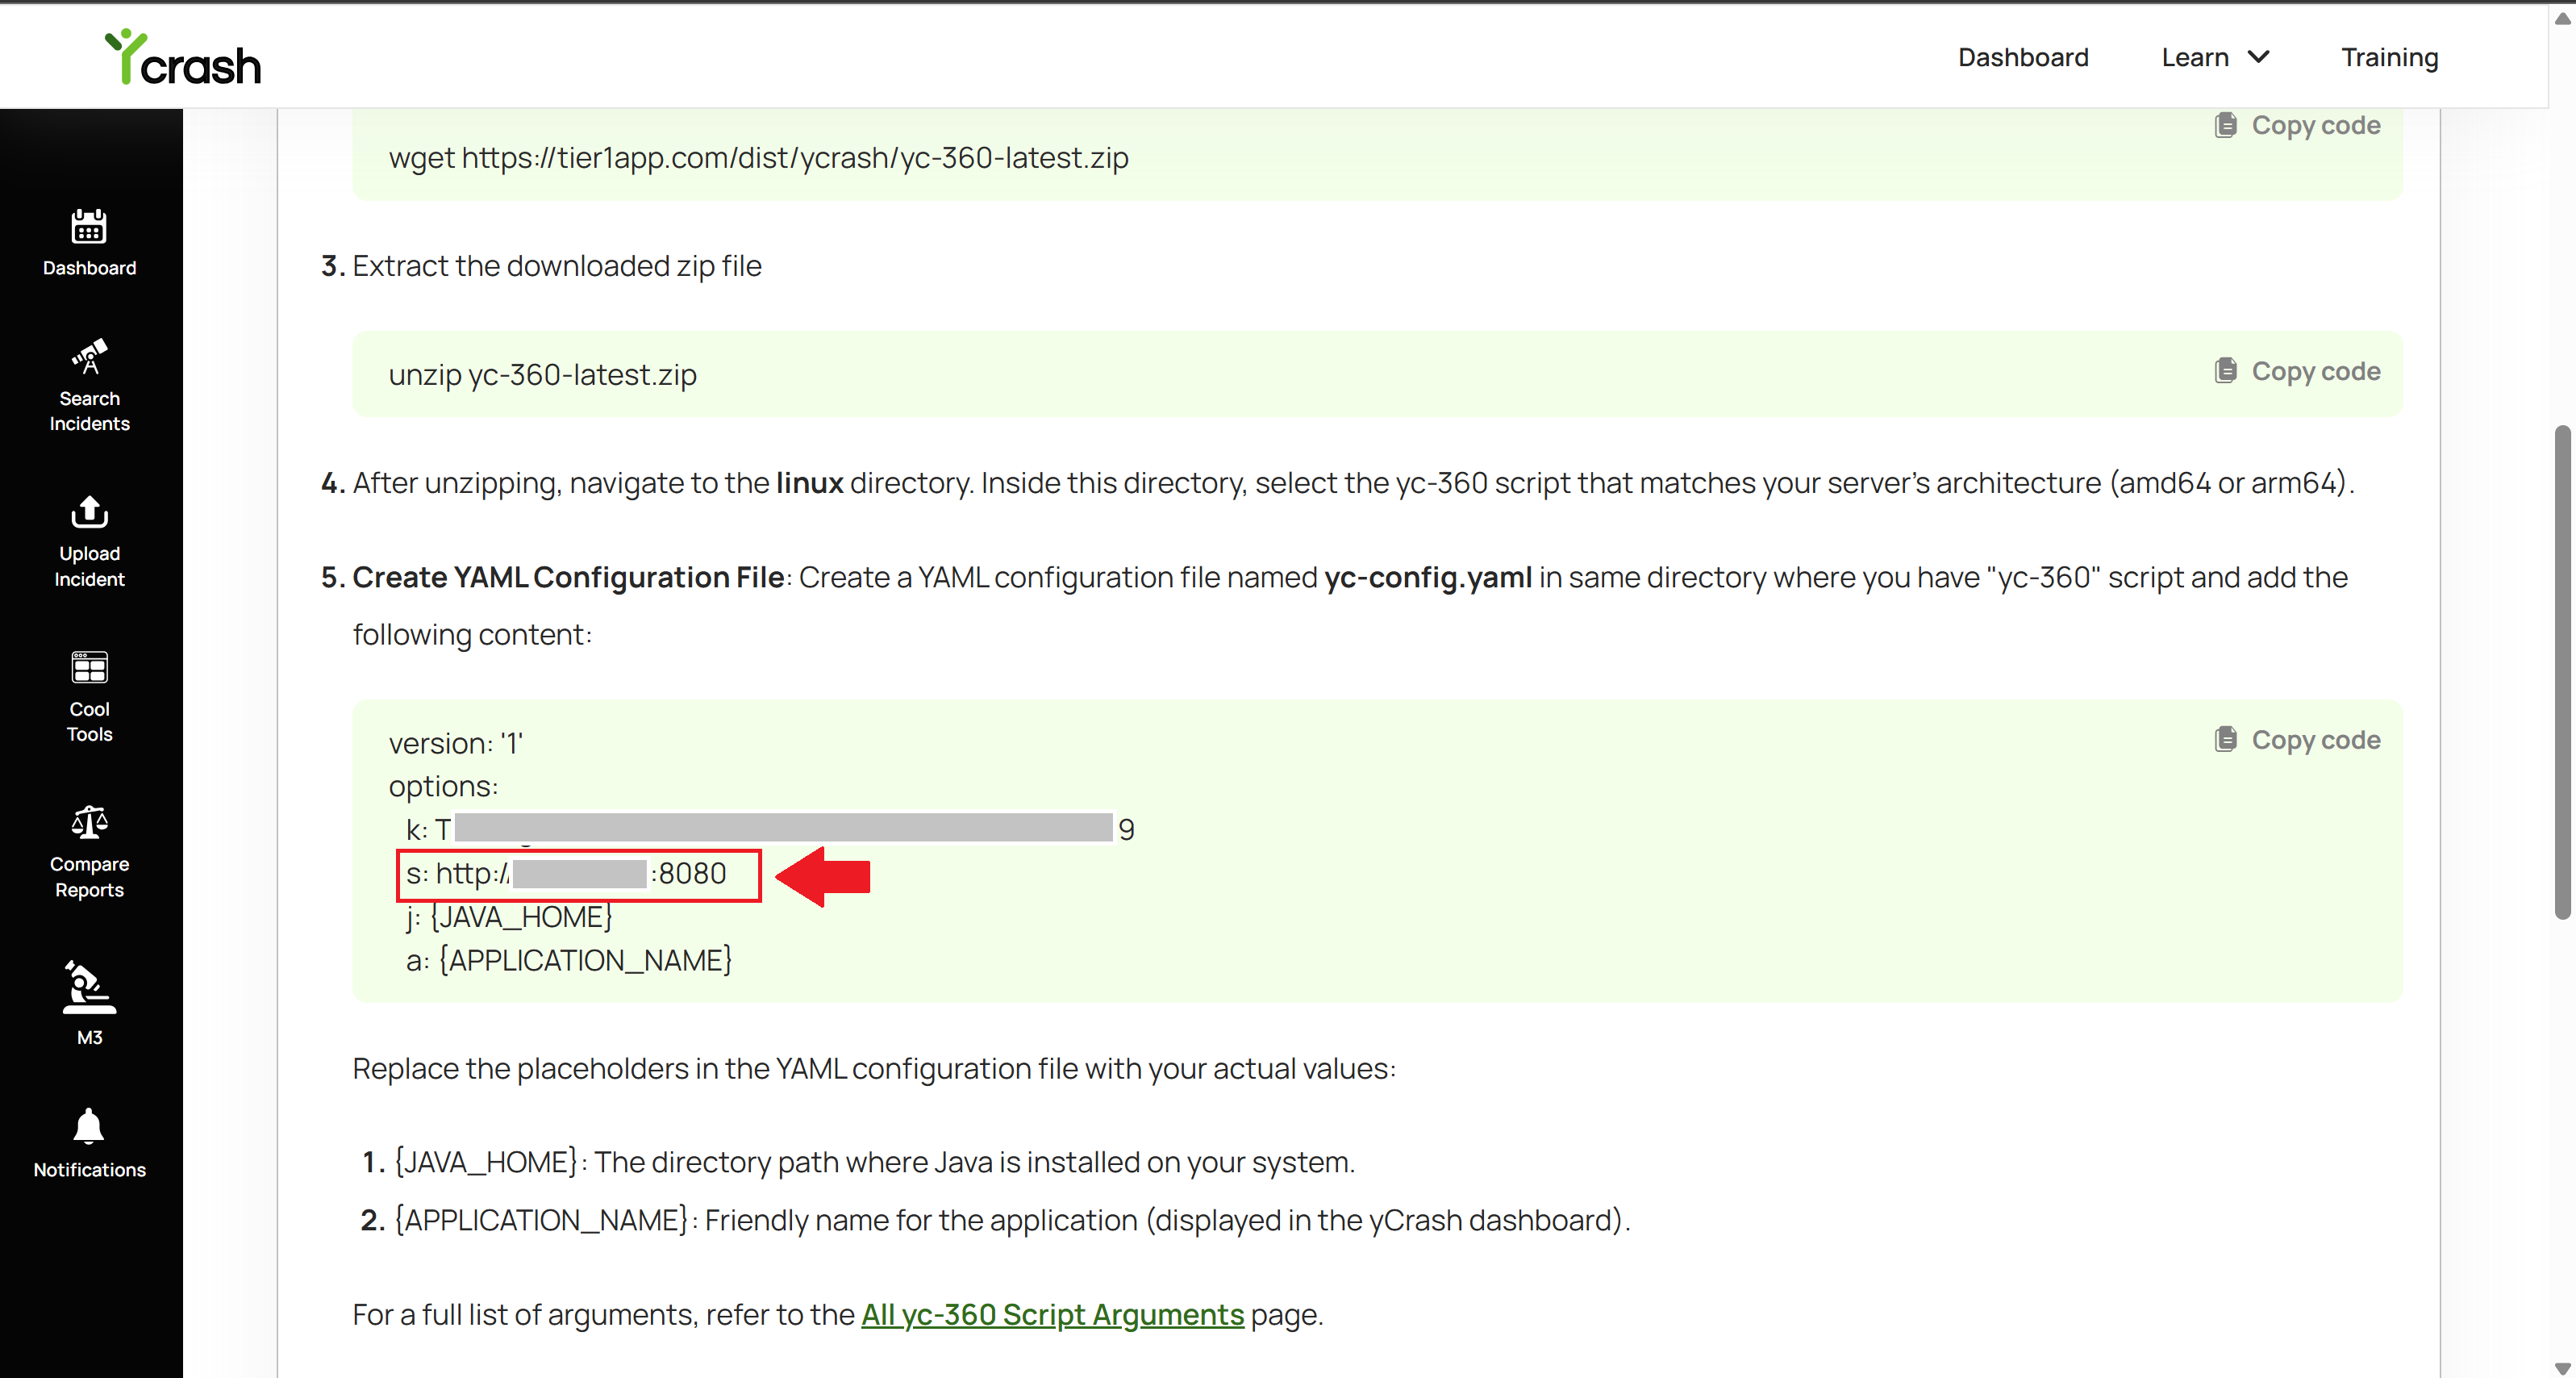Click the vertical scrollbar thumb
The height and width of the screenshot is (1378, 2576).
[2562, 672]
